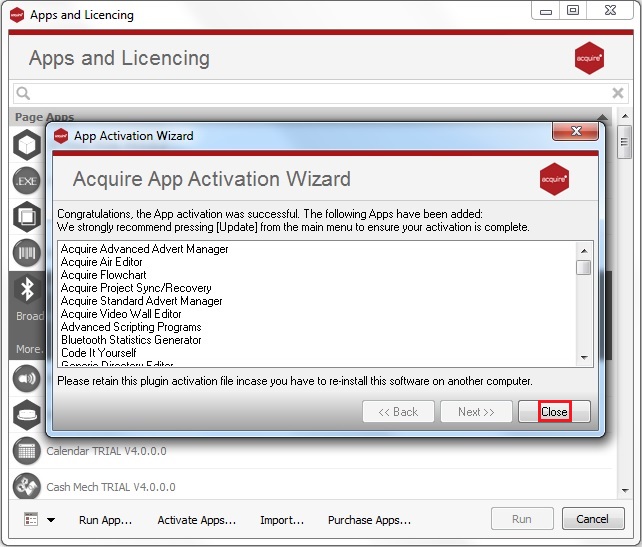This screenshot has width=642, height=547.
Task: Open Run App... menu item
Action: point(105,520)
